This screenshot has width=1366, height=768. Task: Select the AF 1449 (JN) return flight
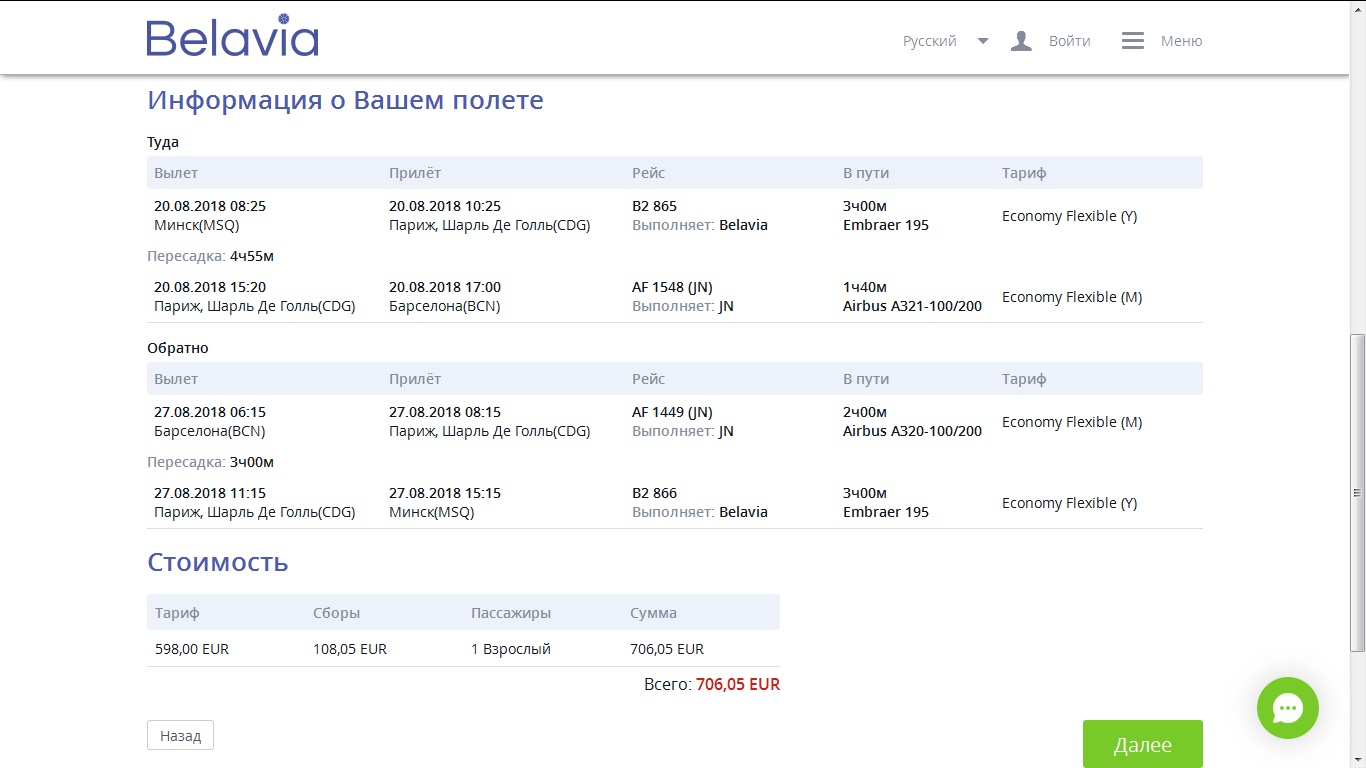pyautogui.click(x=672, y=412)
